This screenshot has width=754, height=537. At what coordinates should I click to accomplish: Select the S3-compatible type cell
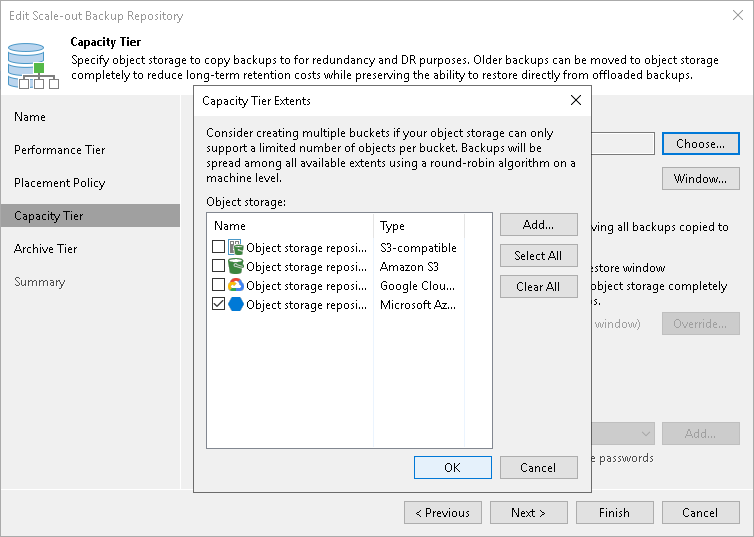tap(418, 247)
